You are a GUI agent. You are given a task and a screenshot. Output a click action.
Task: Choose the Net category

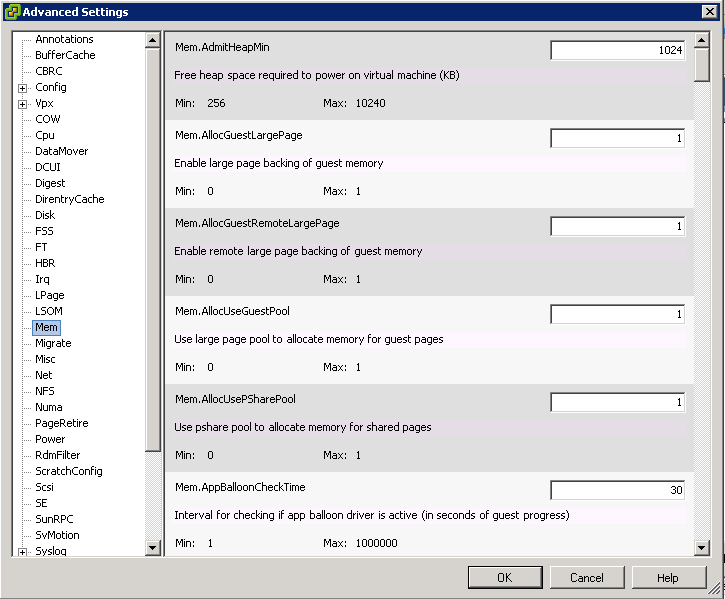(x=43, y=375)
